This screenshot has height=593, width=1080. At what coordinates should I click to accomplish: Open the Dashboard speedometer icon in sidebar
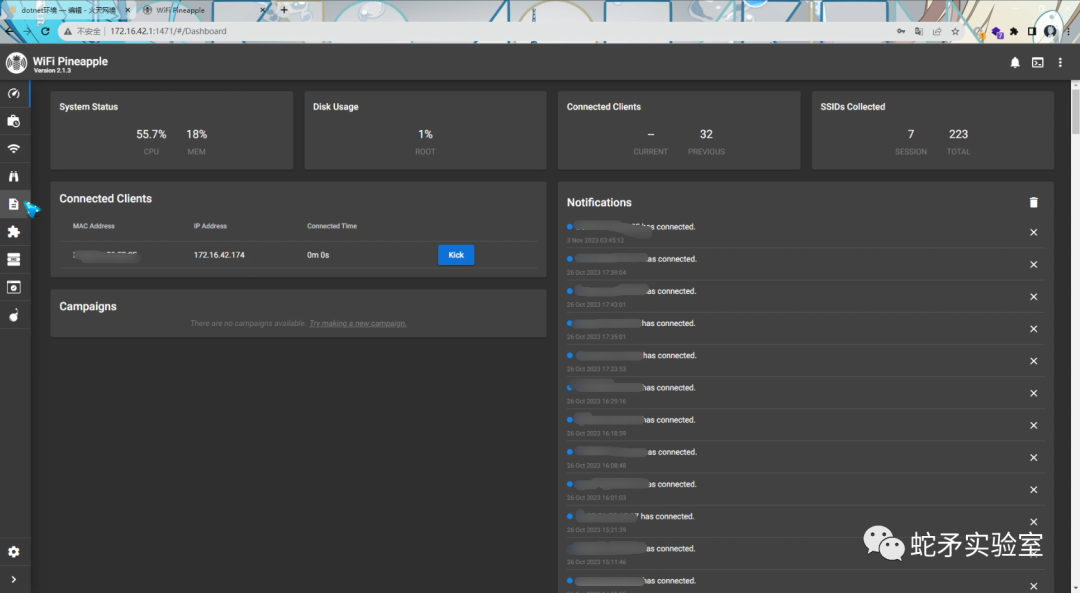click(x=14, y=93)
